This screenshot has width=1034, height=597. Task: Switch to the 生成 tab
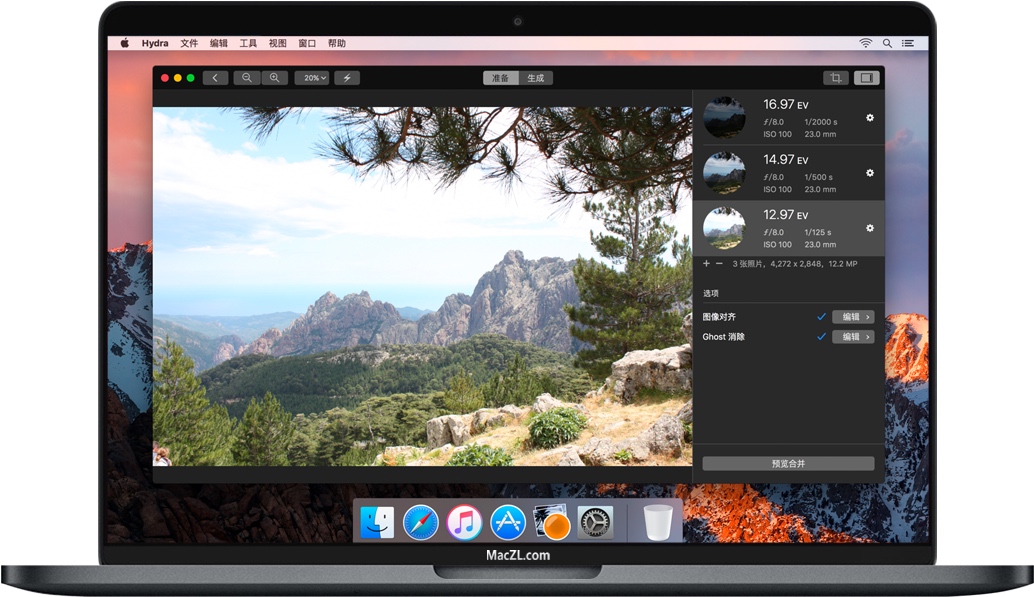pyautogui.click(x=535, y=77)
